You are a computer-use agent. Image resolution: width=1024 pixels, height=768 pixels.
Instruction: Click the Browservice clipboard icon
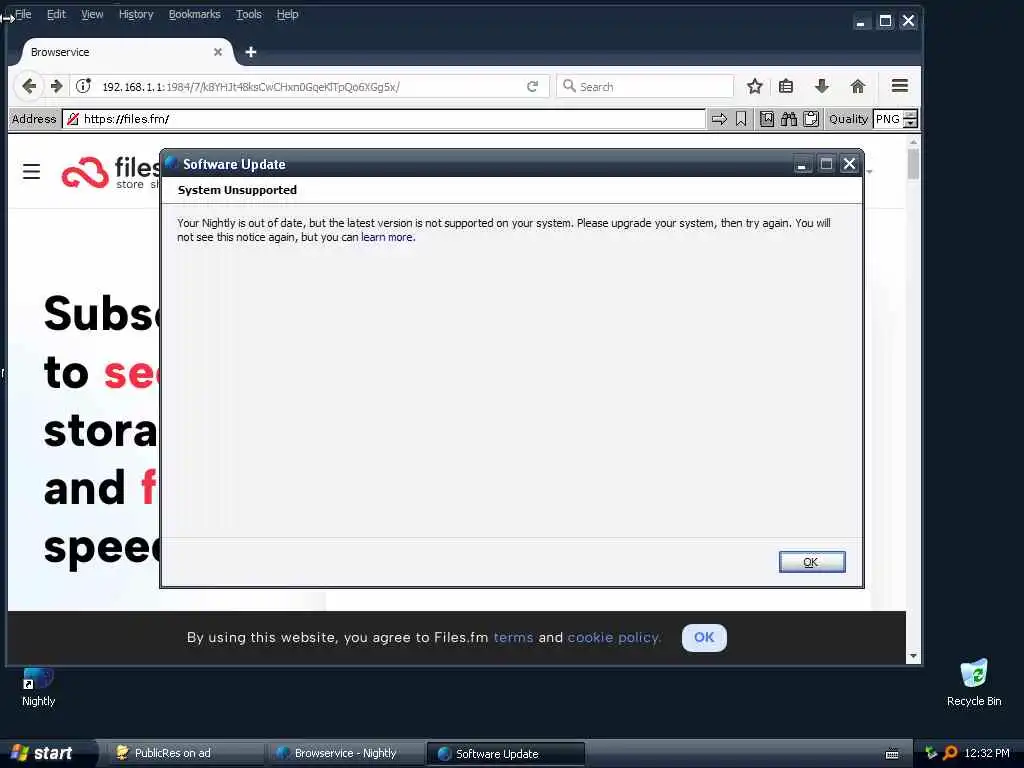point(811,119)
